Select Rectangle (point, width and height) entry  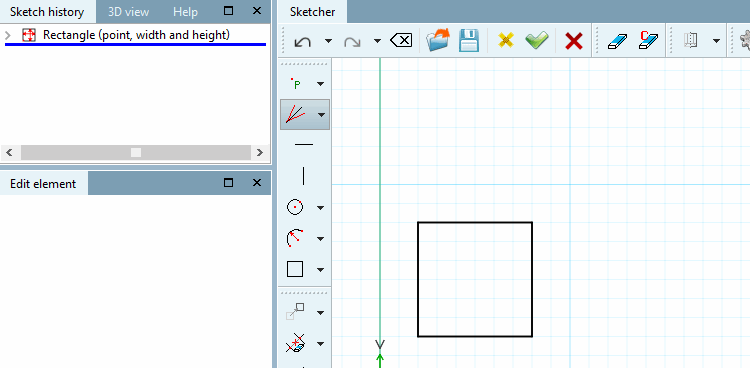(x=136, y=35)
